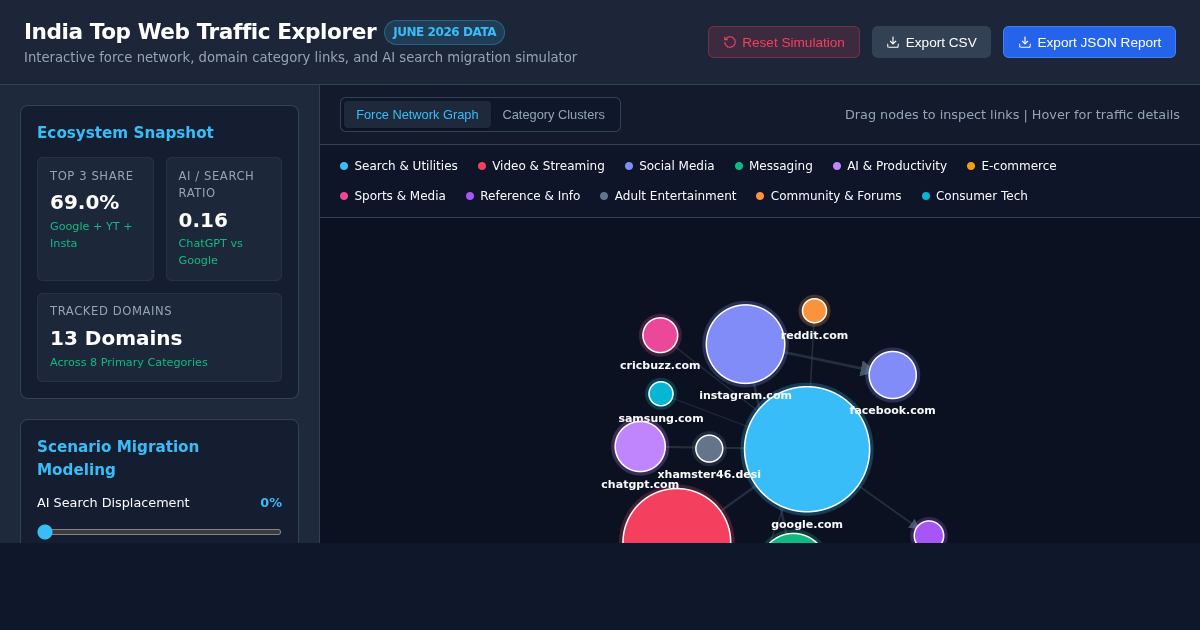Click the India Top Web Traffic Explorer title
This screenshot has height=630, width=1200.
tap(200, 32)
